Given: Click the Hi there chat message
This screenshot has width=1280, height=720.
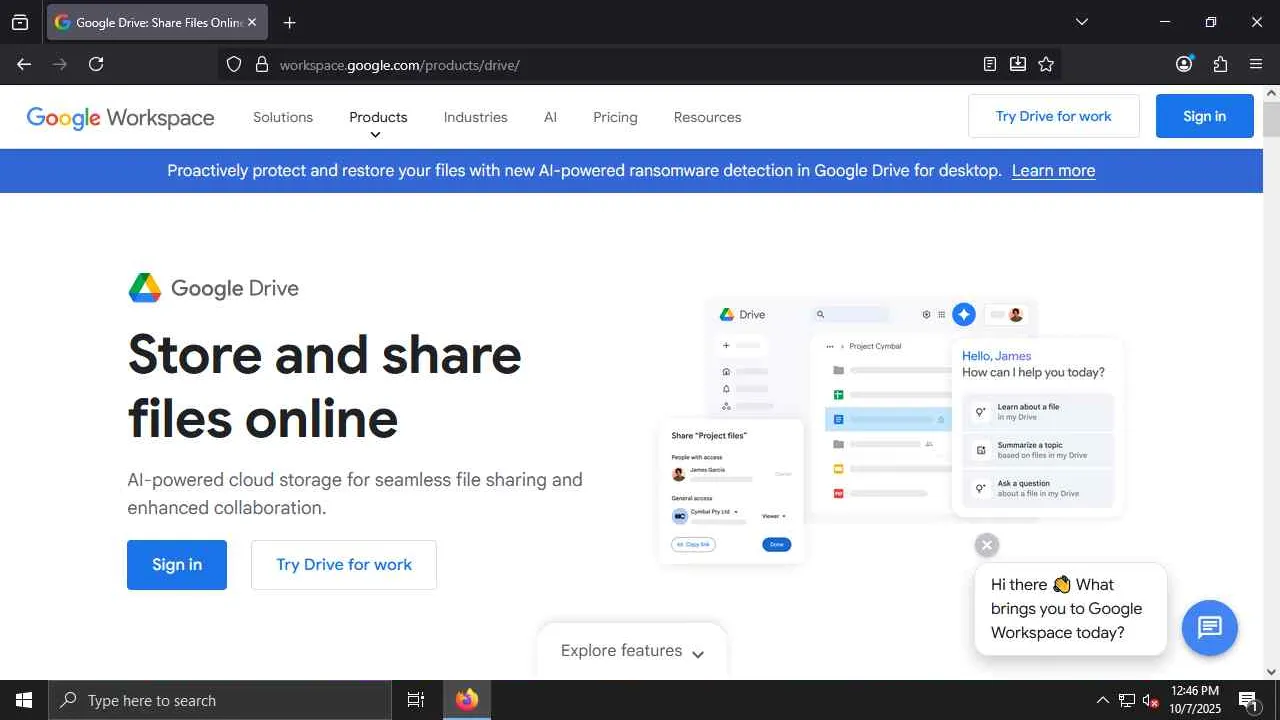Looking at the screenshot, I should (x=1070, y=609).
